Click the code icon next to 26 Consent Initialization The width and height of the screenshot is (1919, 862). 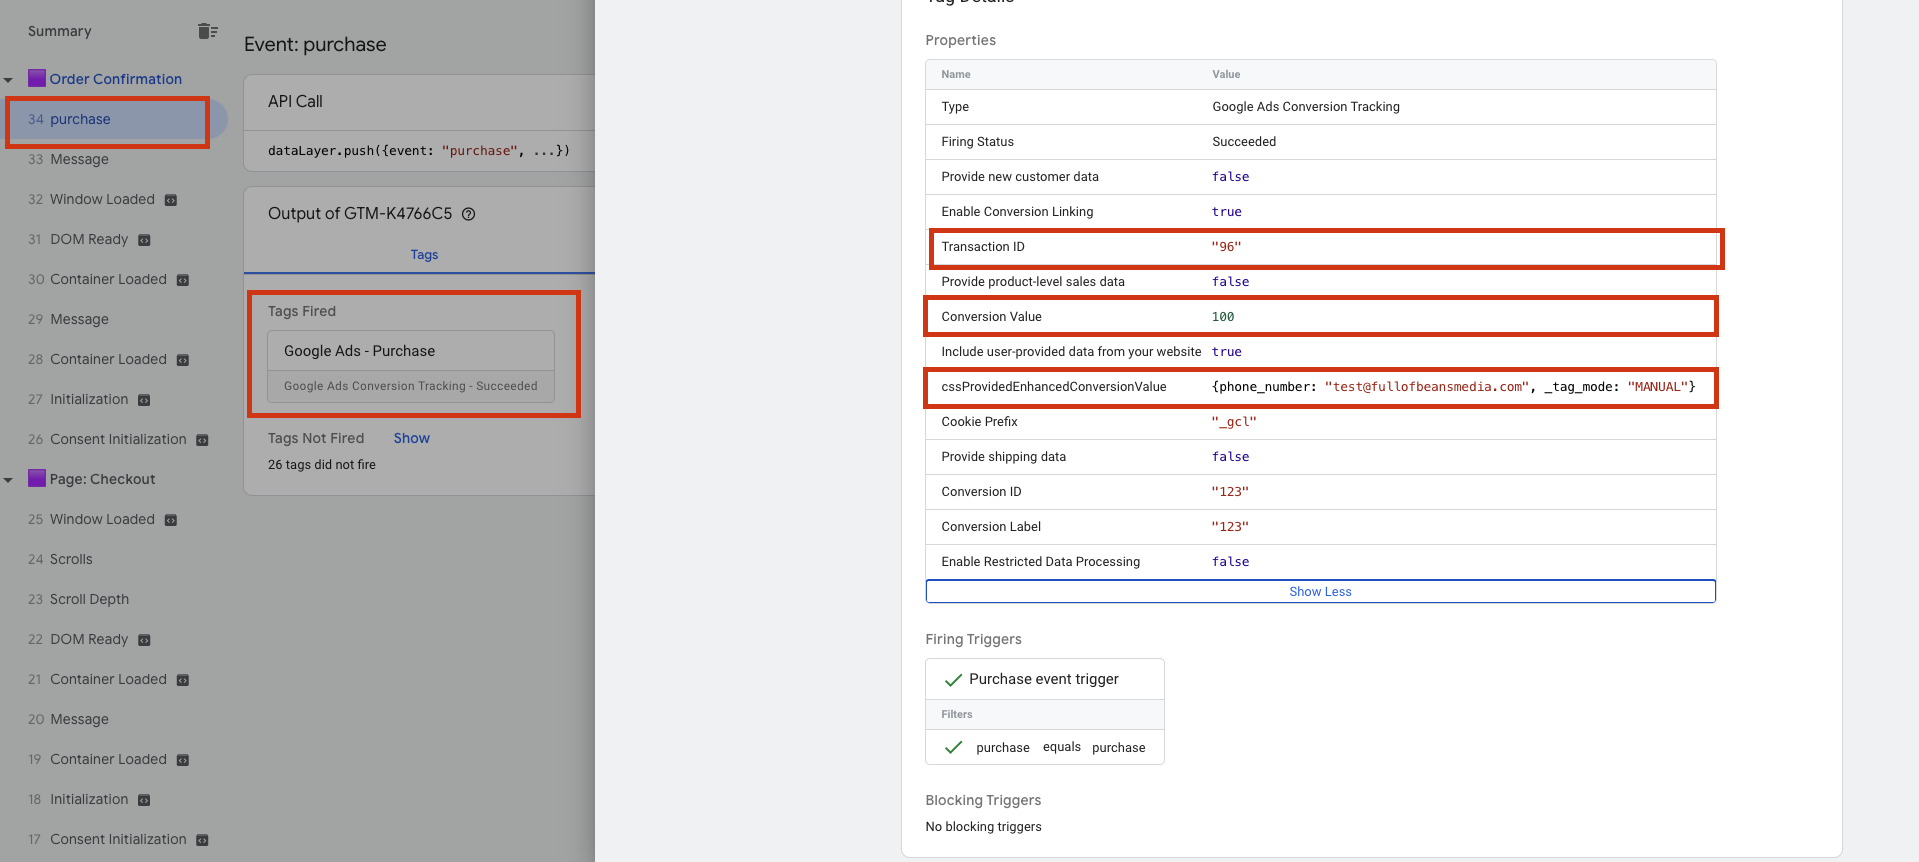(203, 440)
